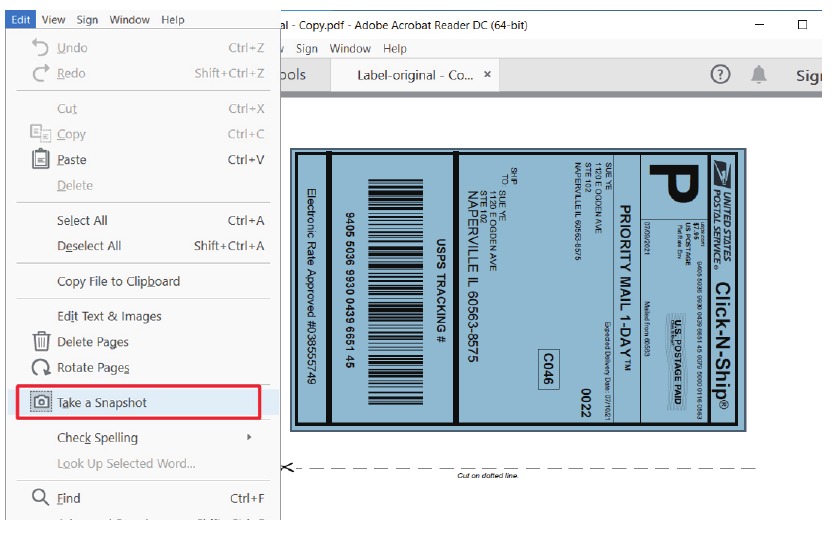Click the Find magnifier icon
Image resolution: width=834 pixels, height=538 pixels.
point(40,497)
